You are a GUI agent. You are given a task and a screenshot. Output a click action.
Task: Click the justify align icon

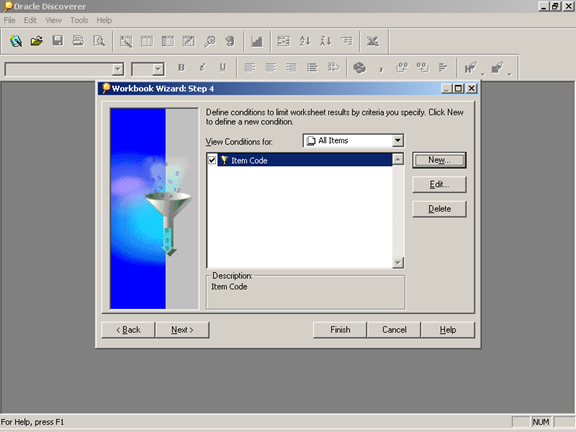(x=312, y=68)
